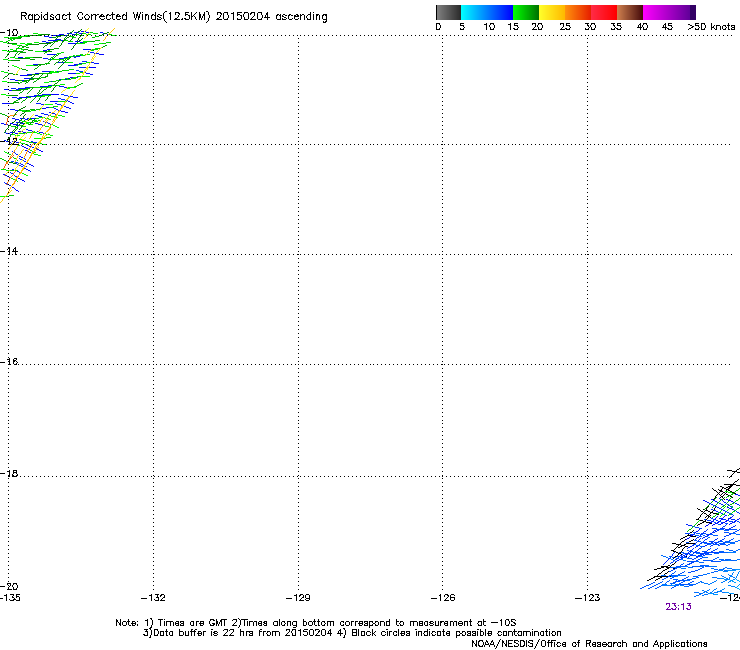
Task: Click the -132 longitude axis label
Action: point(153,598)
